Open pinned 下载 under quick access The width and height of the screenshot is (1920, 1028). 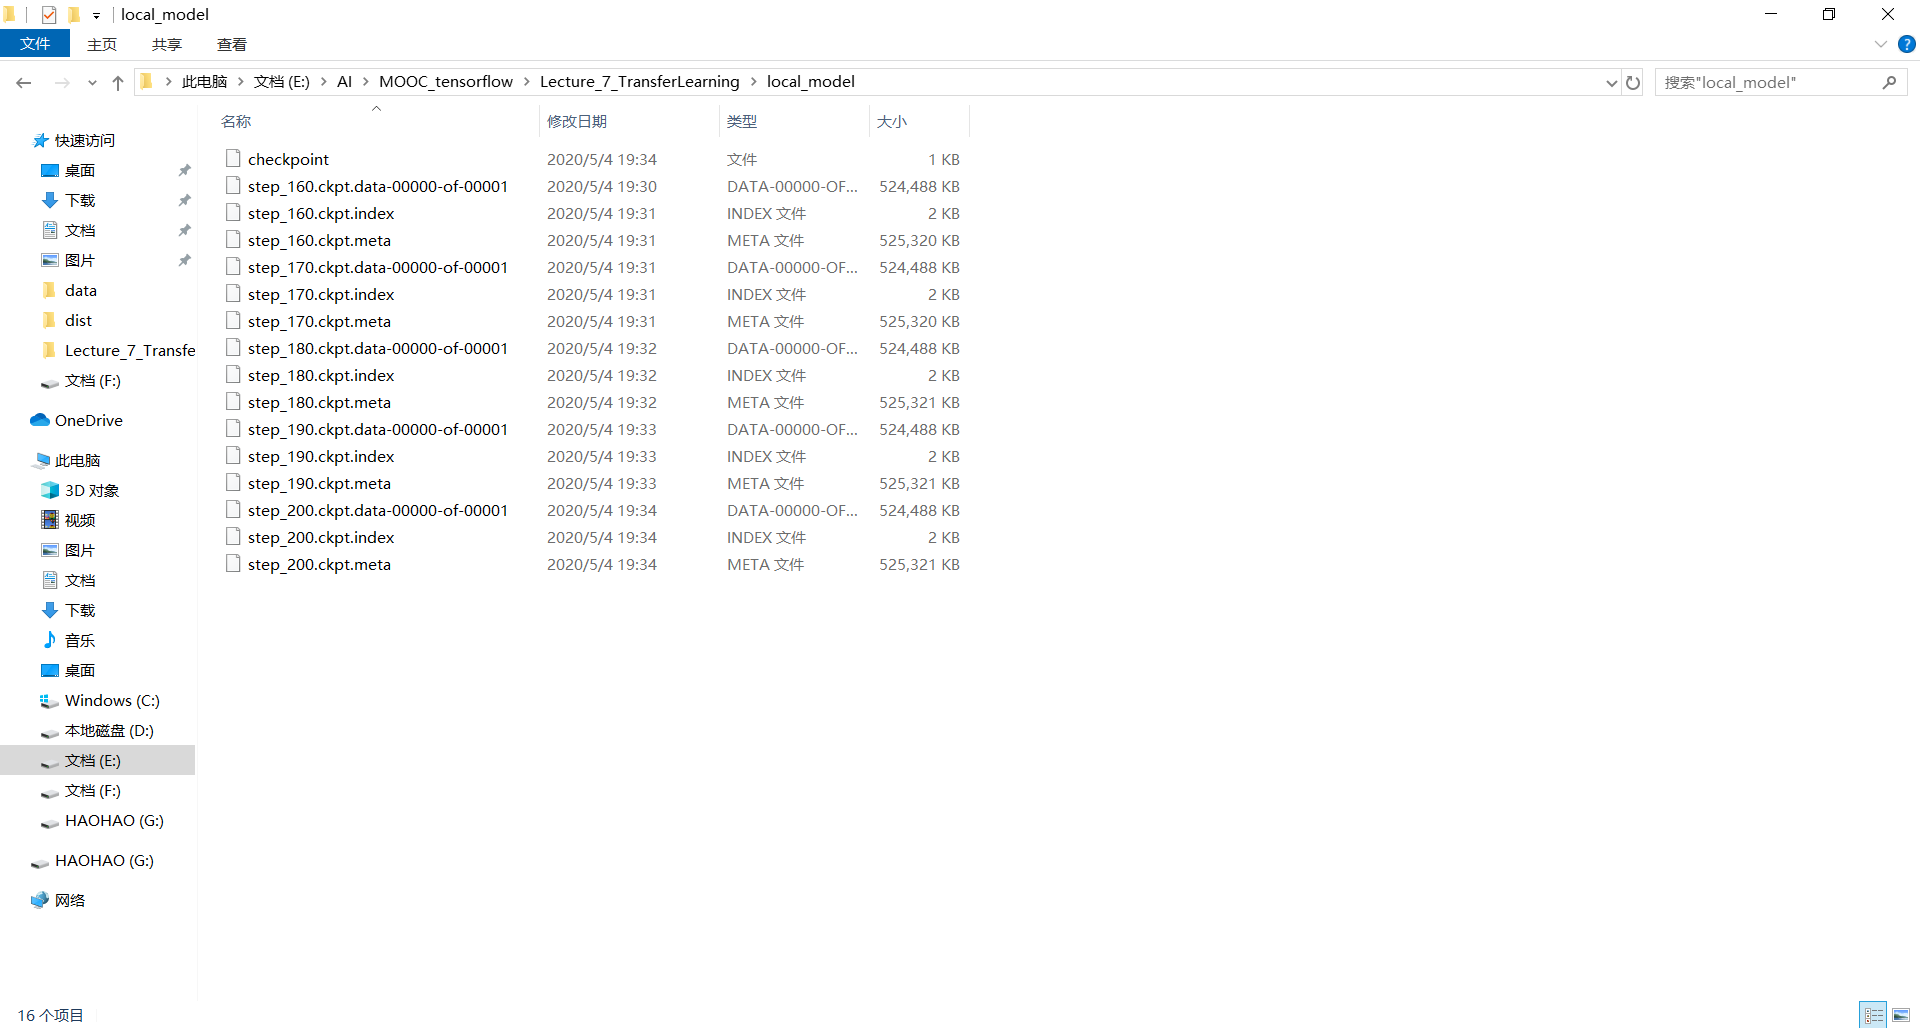click(80, 200)
